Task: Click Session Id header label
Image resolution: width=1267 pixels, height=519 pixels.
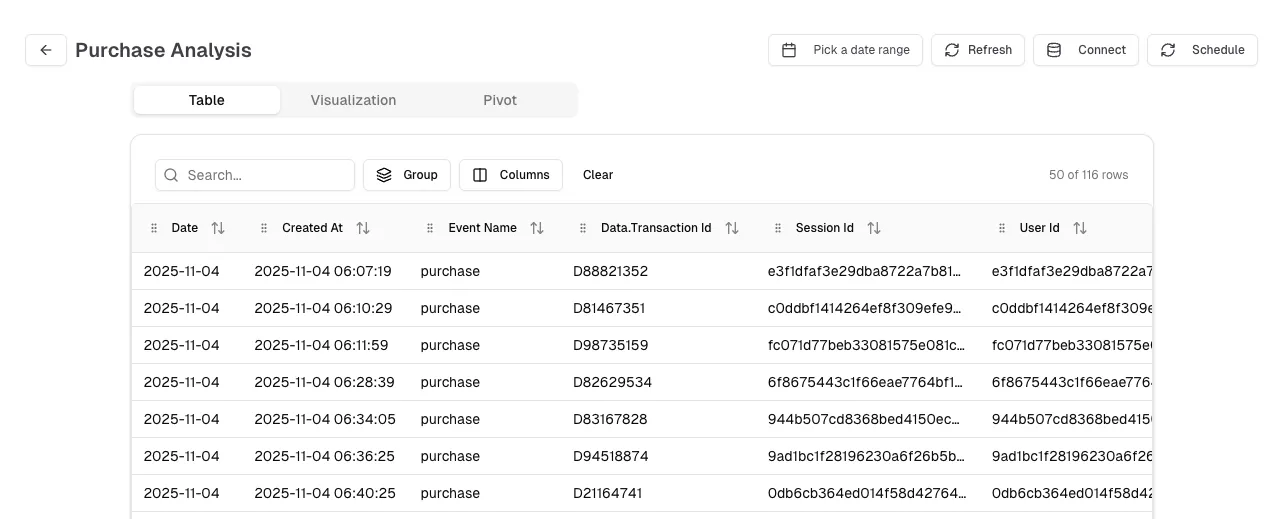Action: click(x=825, y=228)
